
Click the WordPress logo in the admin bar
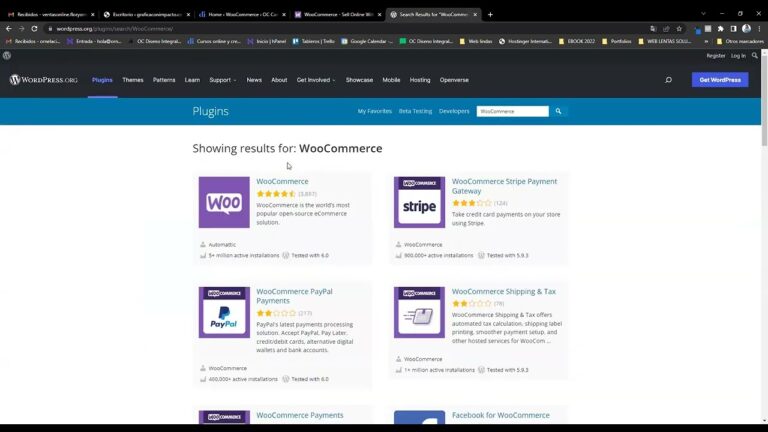pos(7,56)
